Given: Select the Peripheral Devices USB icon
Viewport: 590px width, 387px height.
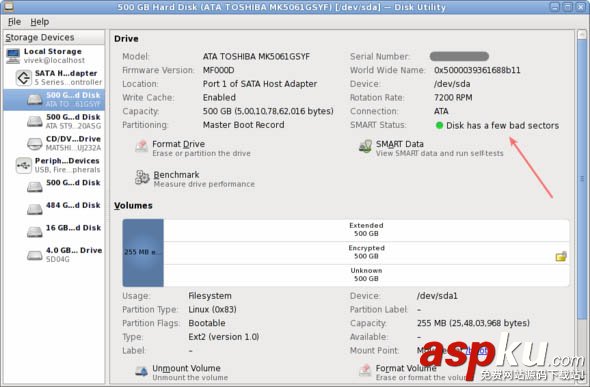Looking at the screenshot, I should click(x=24, y=165).
